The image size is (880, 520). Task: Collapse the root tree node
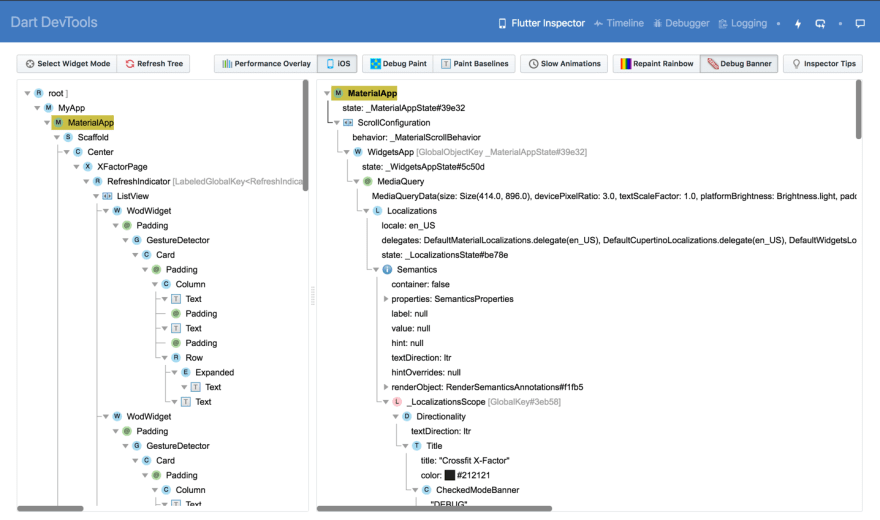coord(28,93)
